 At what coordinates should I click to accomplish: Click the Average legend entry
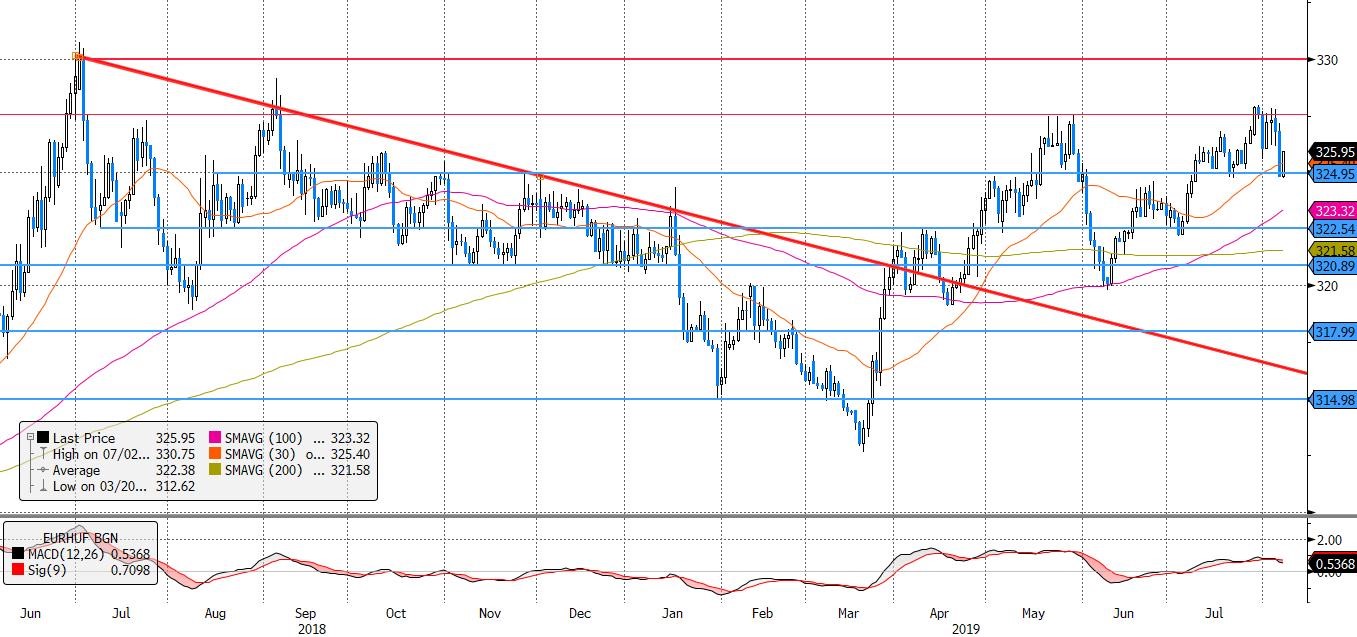point(77,470)
